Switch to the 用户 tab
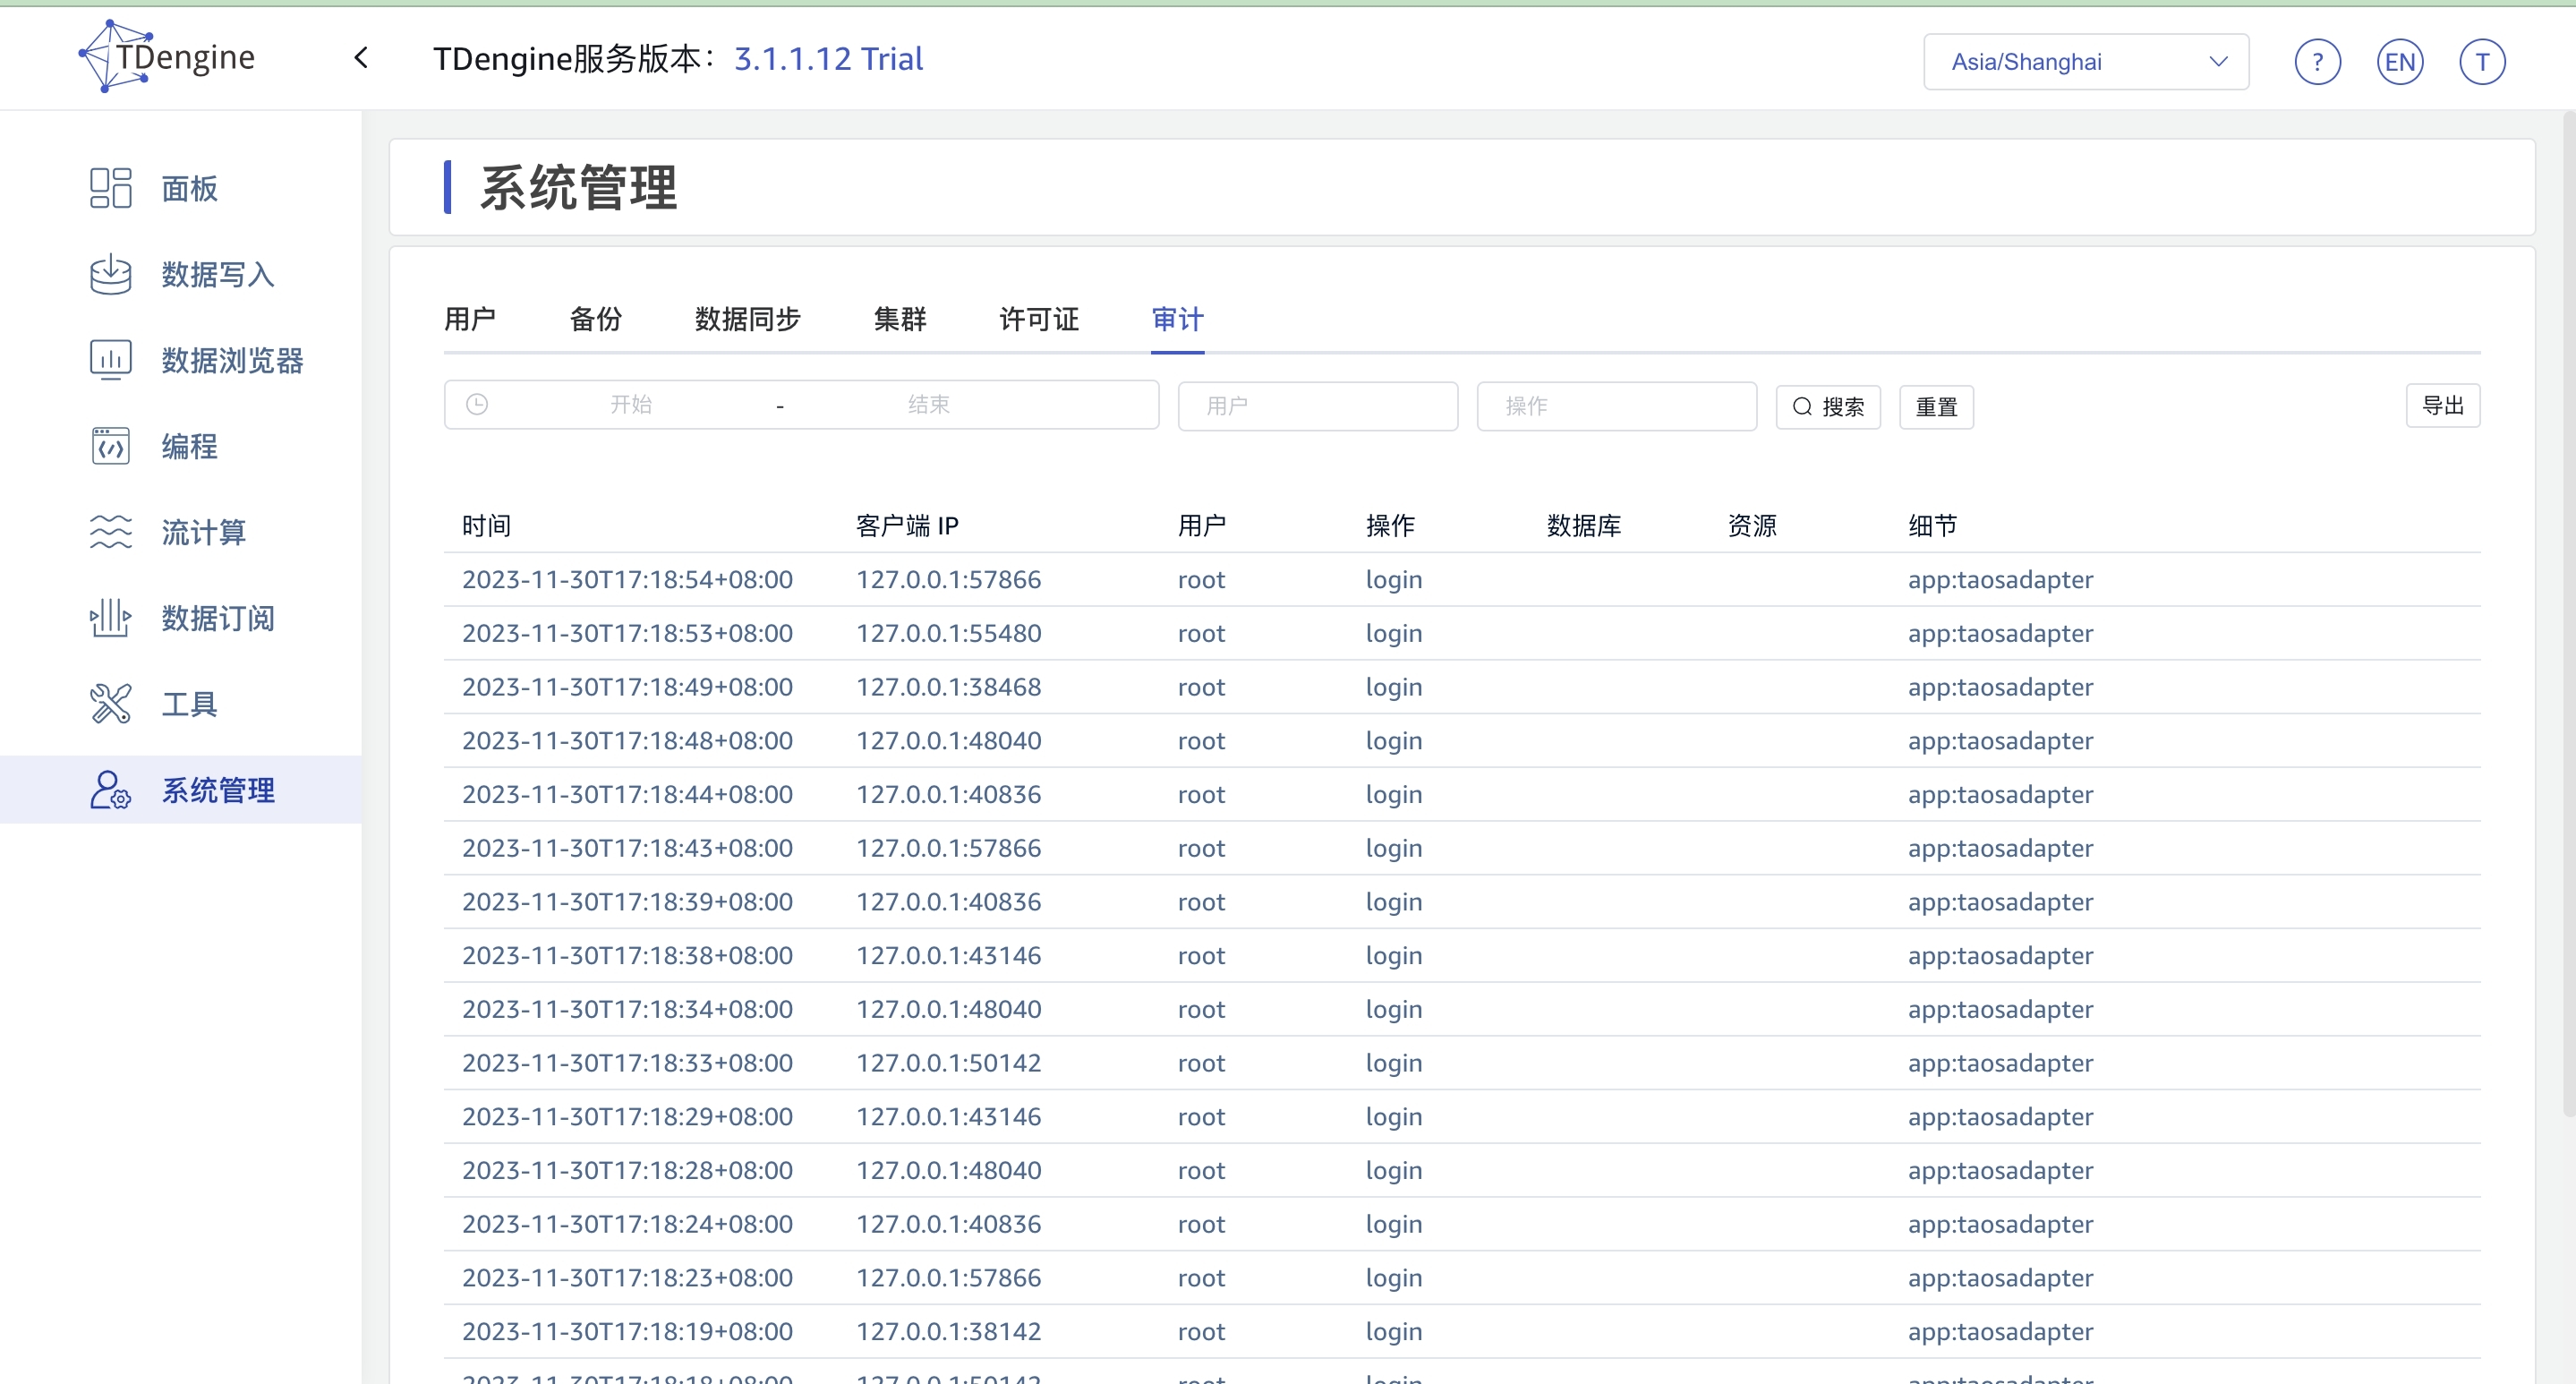2576x1384 pixels. coord(470,319)
